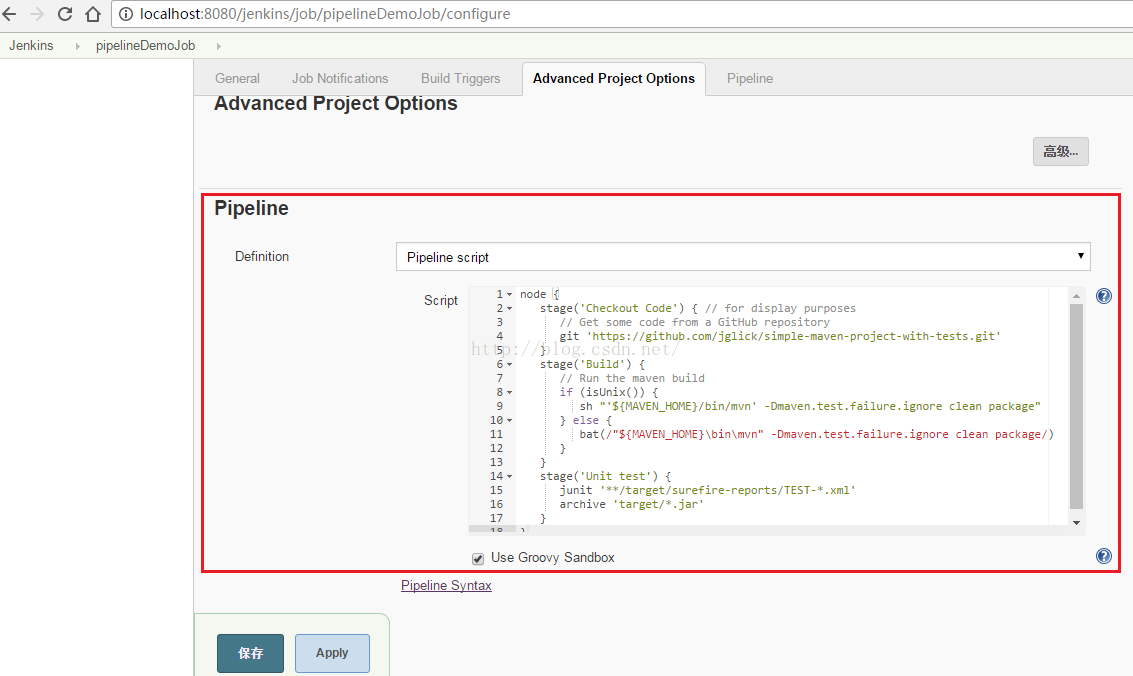Image resolution: width=1133 pixels, height=676 pixels.
Task: Open pipelineDemoJob breadcrumb link
Action: click(145, 46)
